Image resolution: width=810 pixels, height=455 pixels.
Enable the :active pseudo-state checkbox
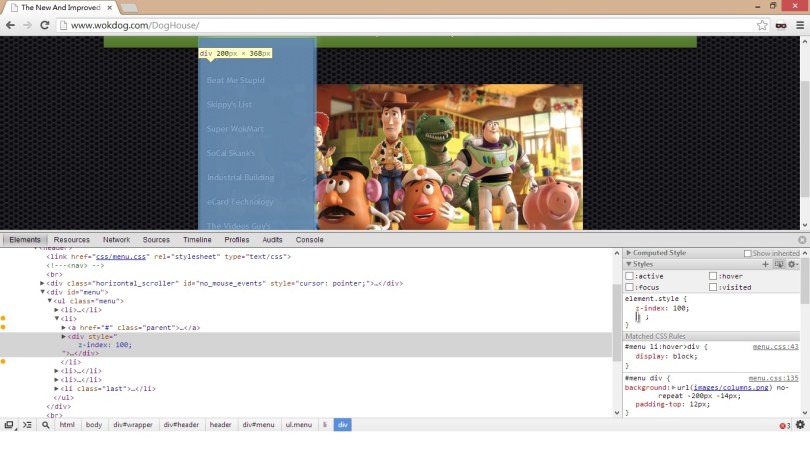tap(630, 276)
